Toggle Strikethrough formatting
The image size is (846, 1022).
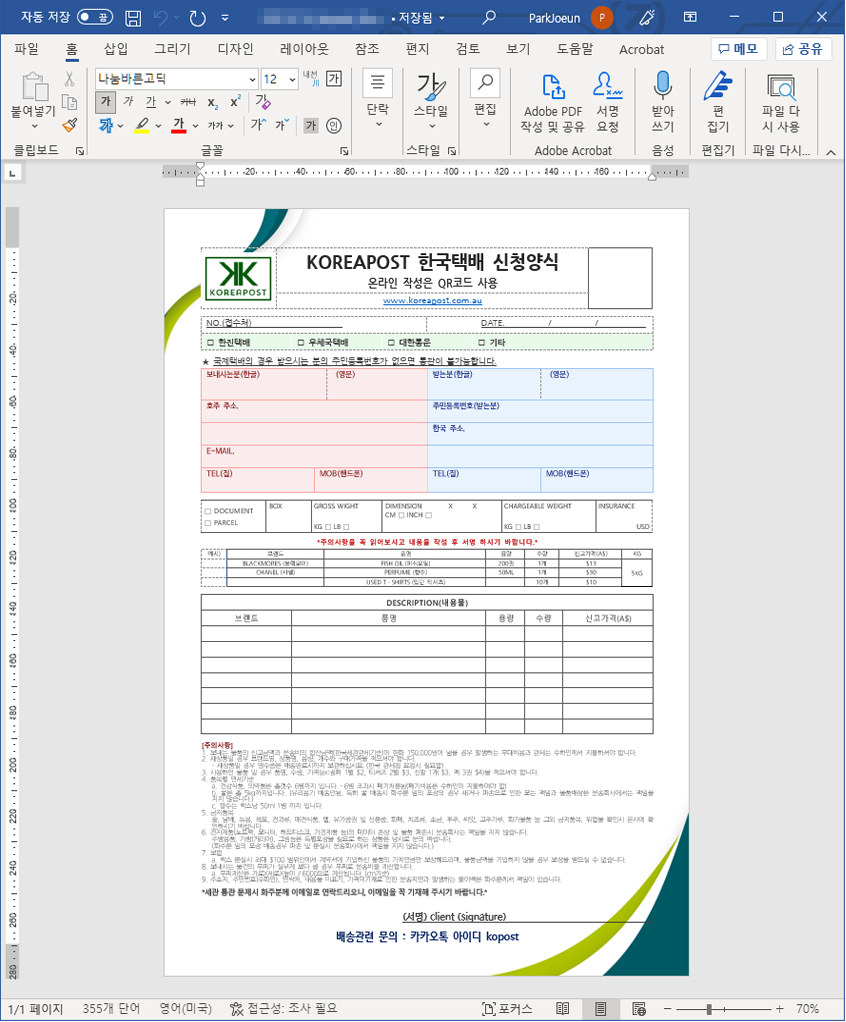(188, 102)
